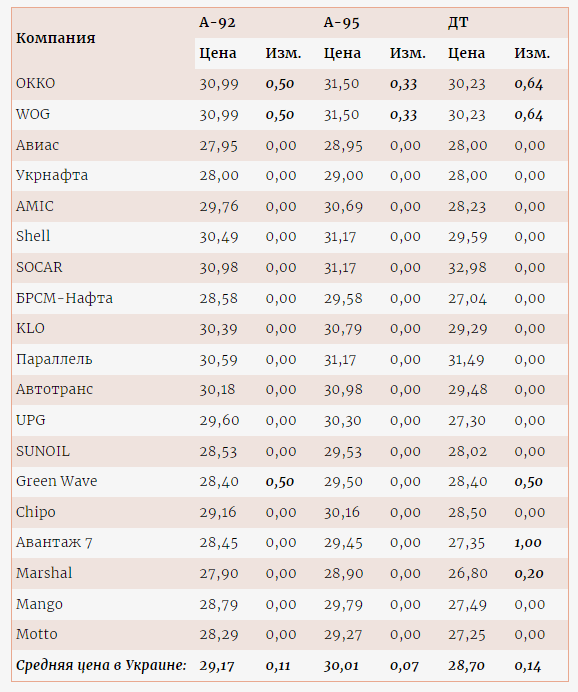The height and width of the screenshot is (692, 578).
Task: Click the Green Wave company name
Action: click(56, 481)
